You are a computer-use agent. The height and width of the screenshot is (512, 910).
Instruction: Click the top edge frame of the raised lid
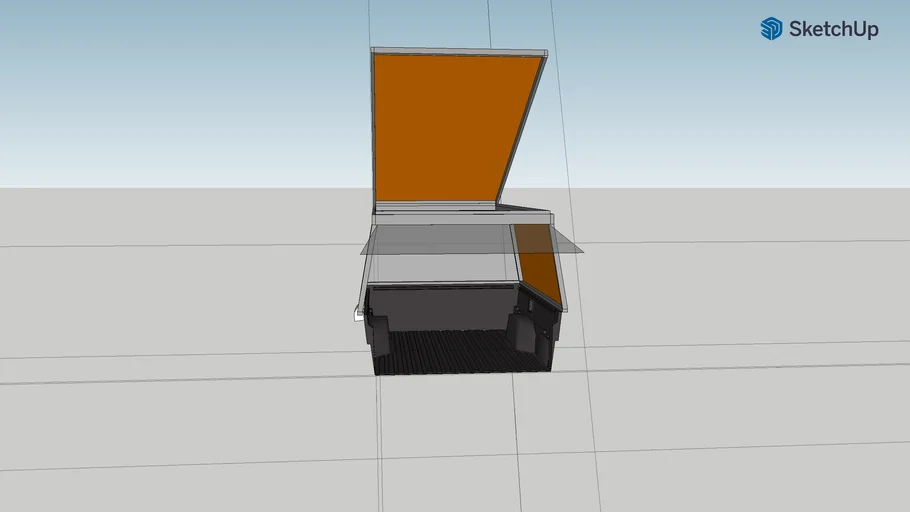458,51
